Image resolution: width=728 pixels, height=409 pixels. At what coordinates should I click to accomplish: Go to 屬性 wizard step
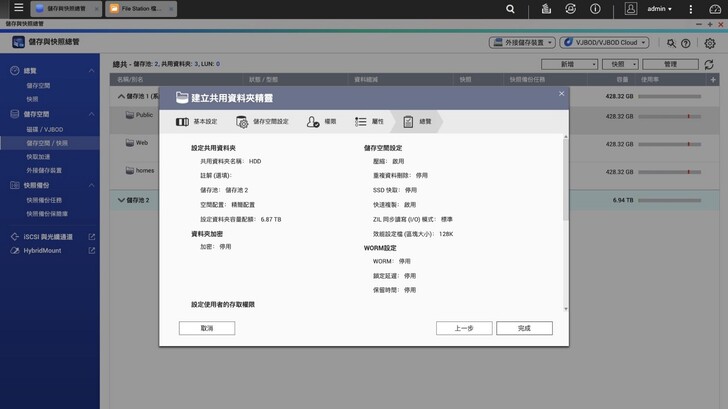click(x=369, y=122)
